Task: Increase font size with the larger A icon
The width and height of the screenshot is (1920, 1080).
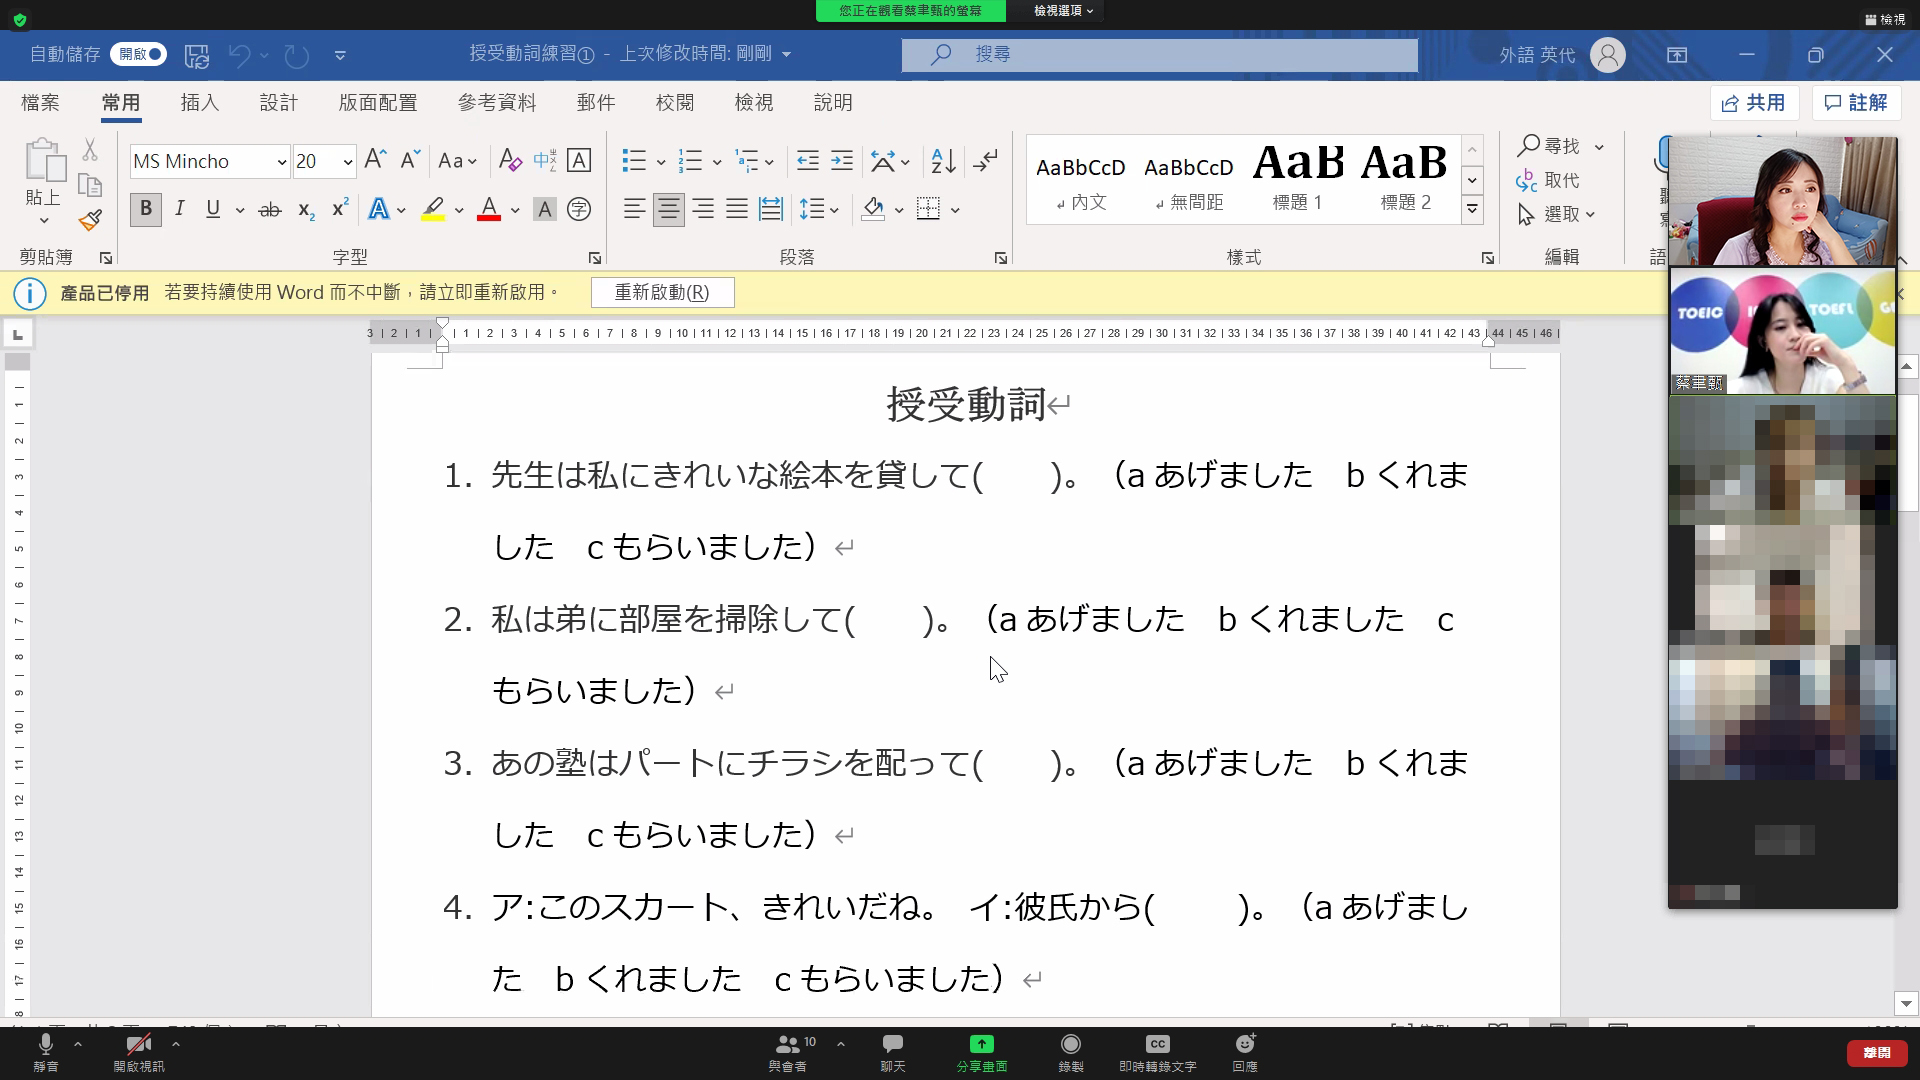Action: 375,160
